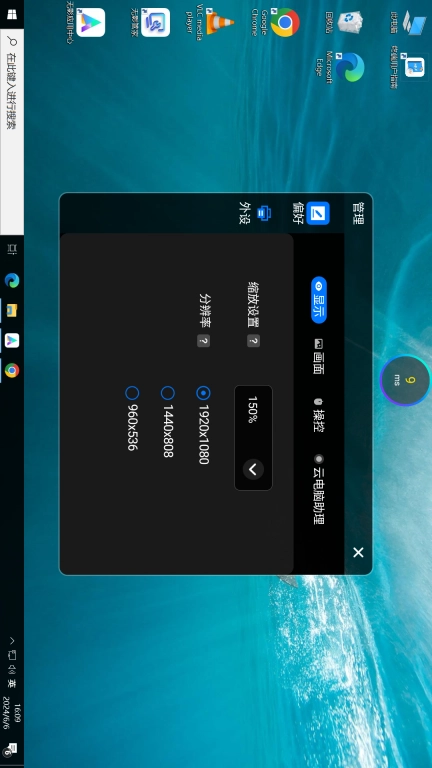This screenshot has height=768, width=432.
Task: Expand hidden system tray icons
Action: tap(12, 641)
